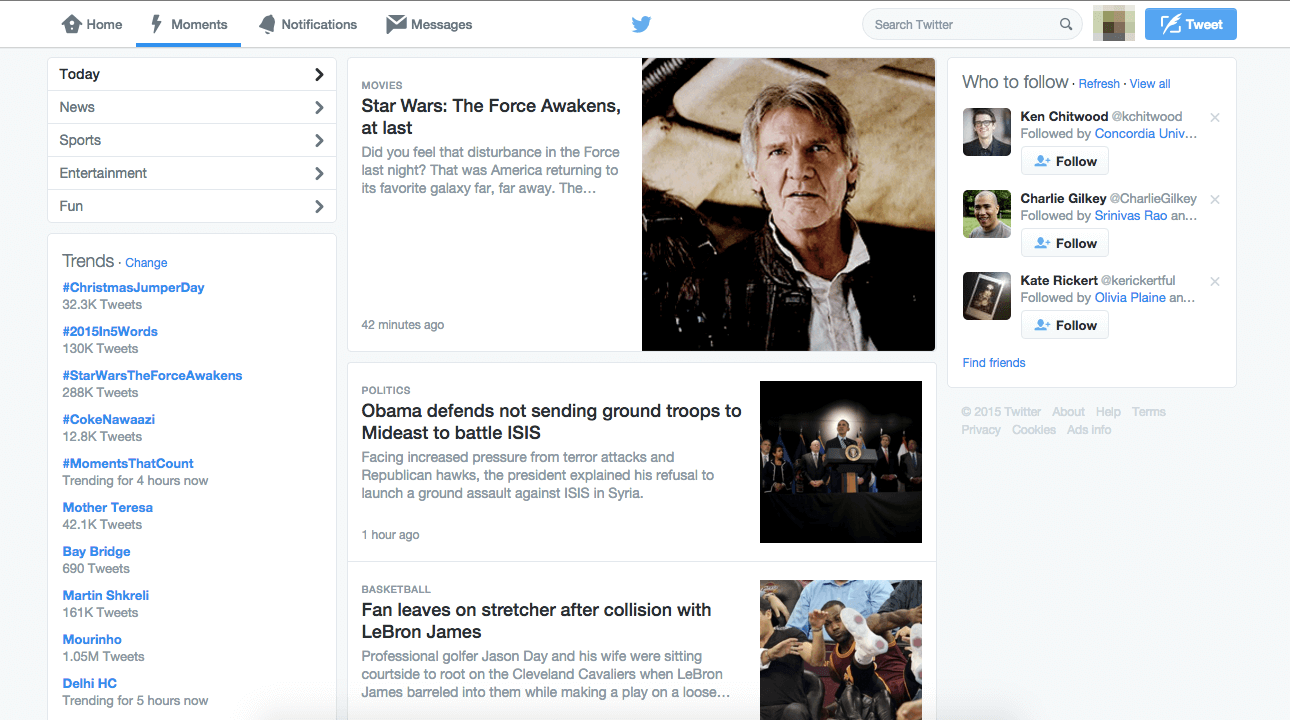Click the Messages envelope icon
Screen dimensions: 1290x720
point(396,24)
